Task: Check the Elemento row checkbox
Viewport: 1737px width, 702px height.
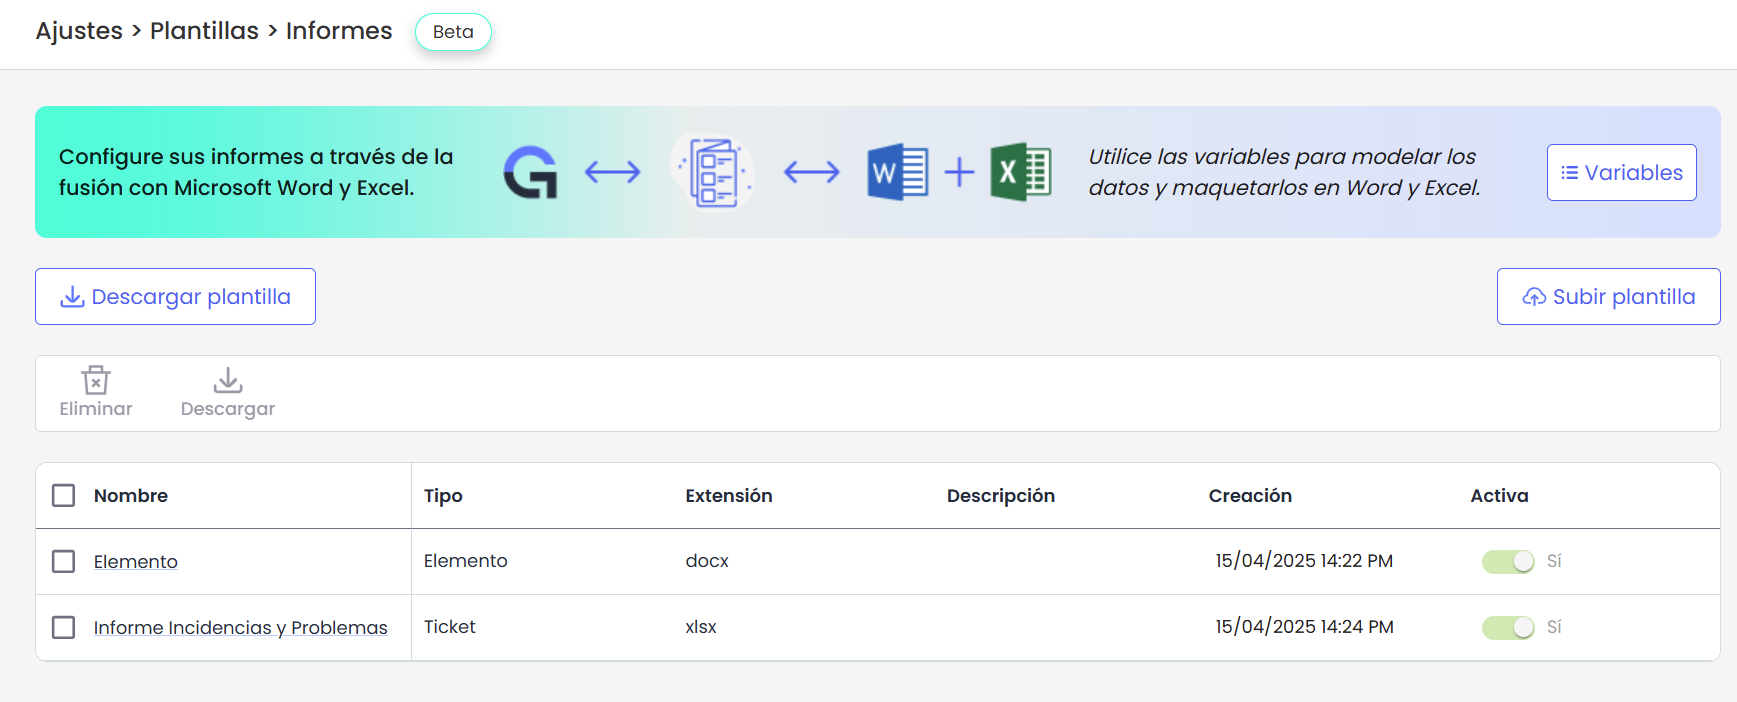Action: click(x=64, y=562)
